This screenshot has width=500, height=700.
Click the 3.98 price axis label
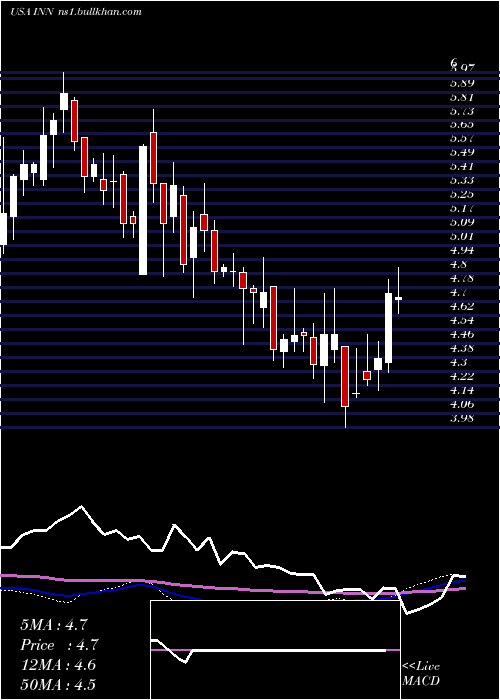462,418
